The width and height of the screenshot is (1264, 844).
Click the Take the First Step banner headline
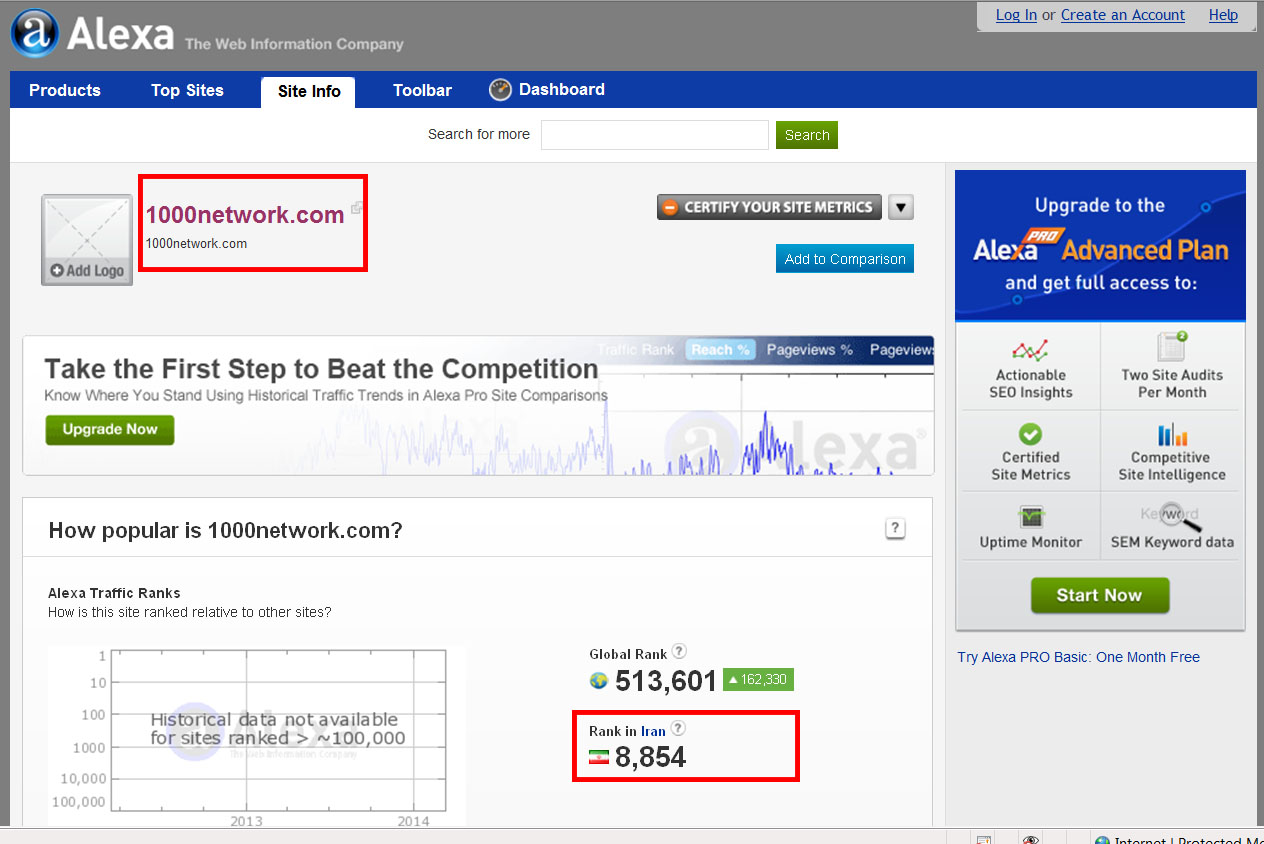[x=321, y=369]
